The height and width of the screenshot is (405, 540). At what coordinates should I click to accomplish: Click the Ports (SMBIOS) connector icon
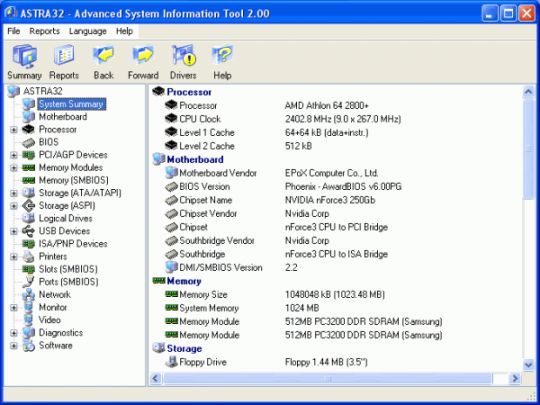29,282
